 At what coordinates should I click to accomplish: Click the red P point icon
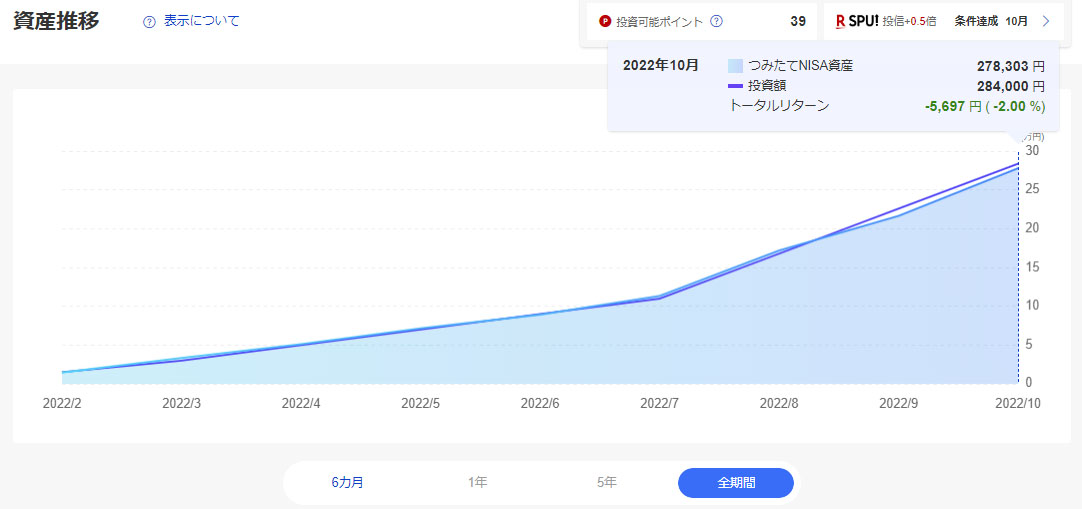coord(605,21)
